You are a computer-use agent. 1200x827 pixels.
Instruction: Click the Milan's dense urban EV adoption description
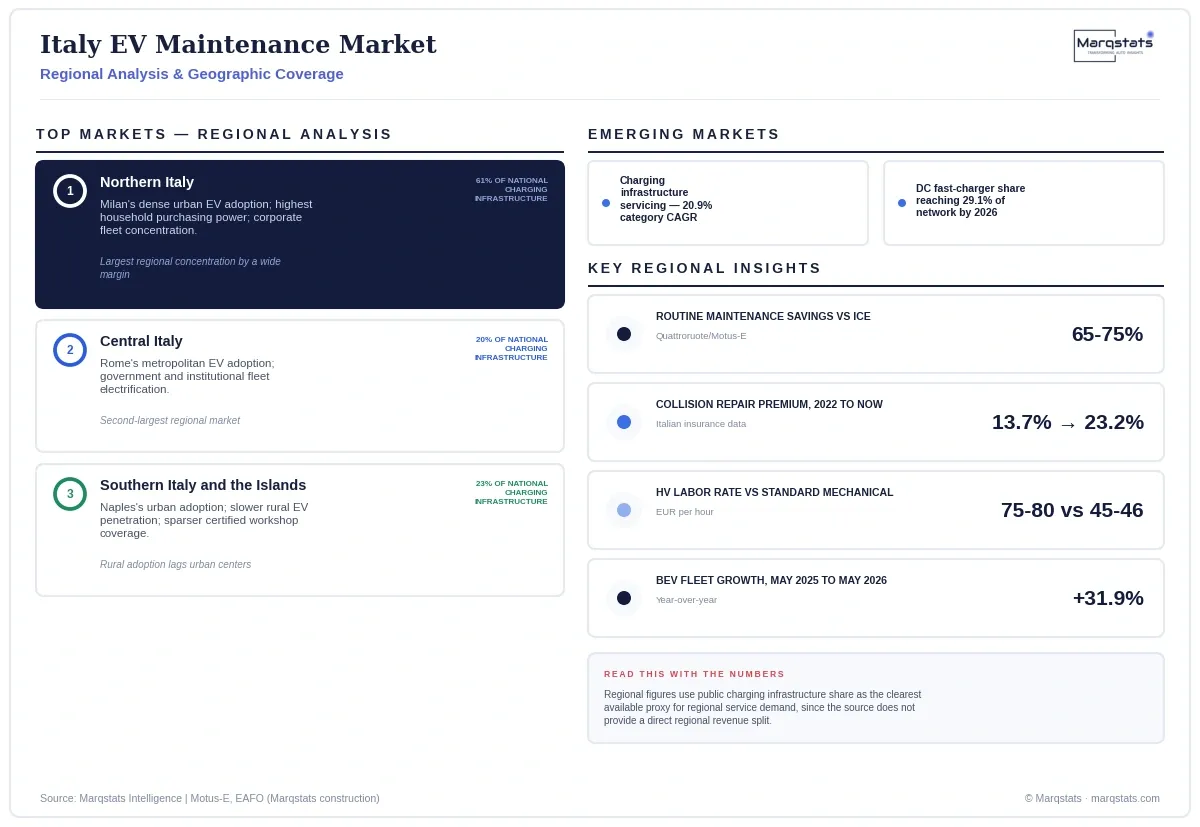(206, 217)
